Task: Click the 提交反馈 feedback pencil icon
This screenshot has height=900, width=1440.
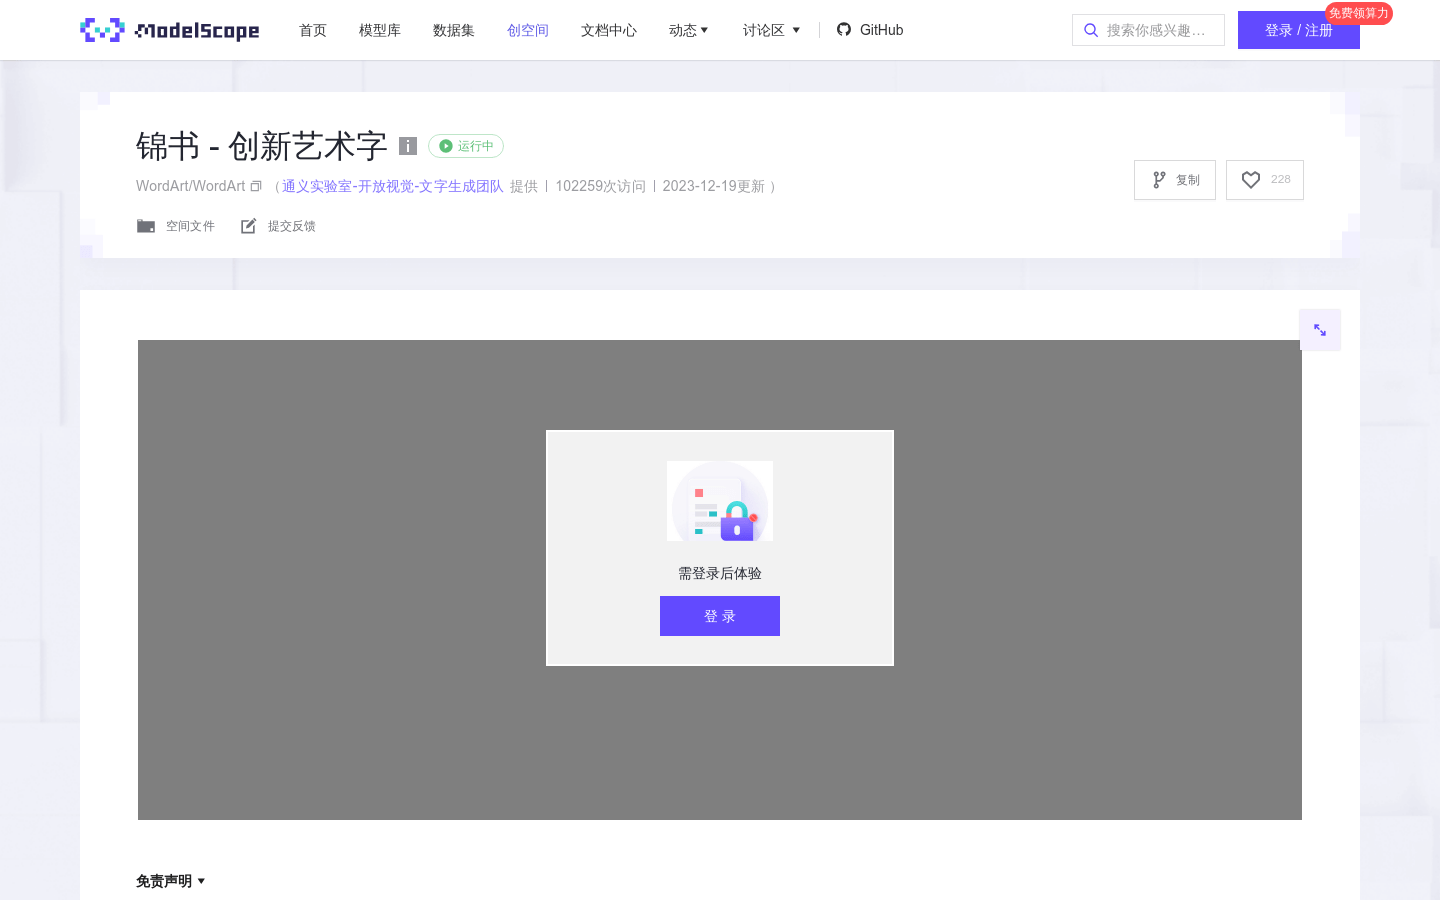Action: click(248, 225)
